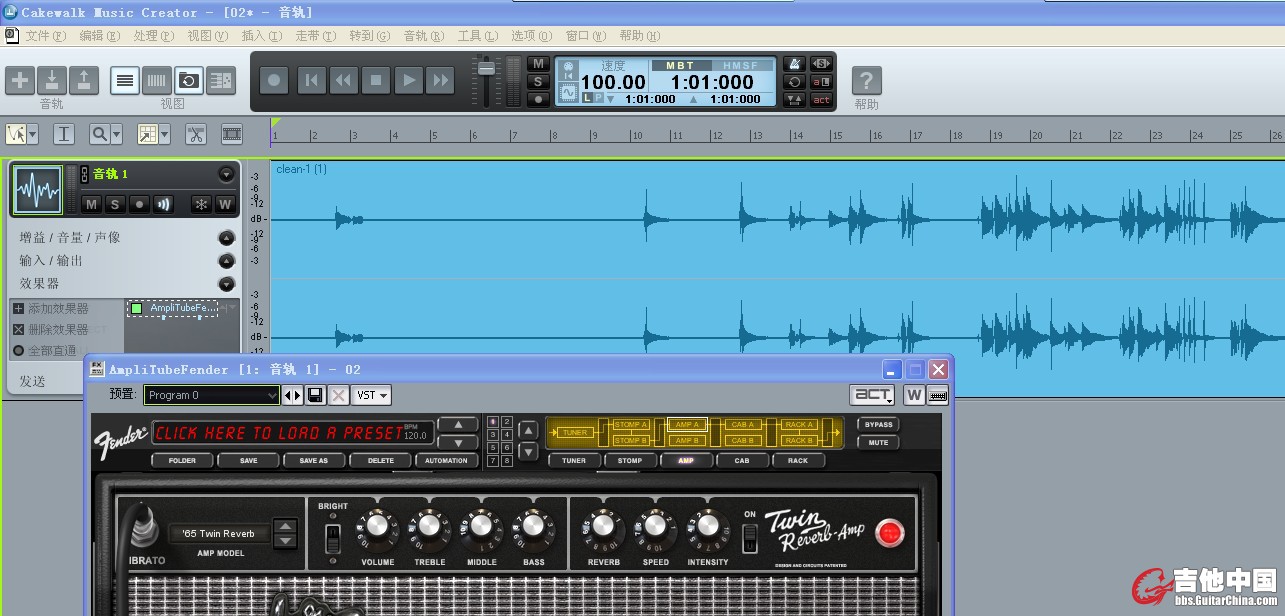Click the MUTE button in AmpliTube
The image size is (1285, 616).
pos(878,442)
